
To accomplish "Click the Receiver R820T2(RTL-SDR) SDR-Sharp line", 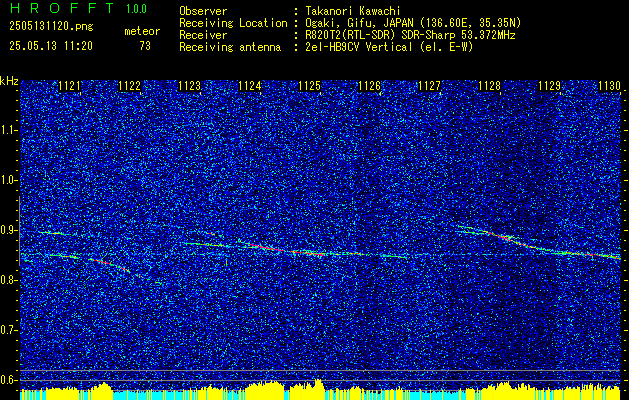I will tap(410, 35).
